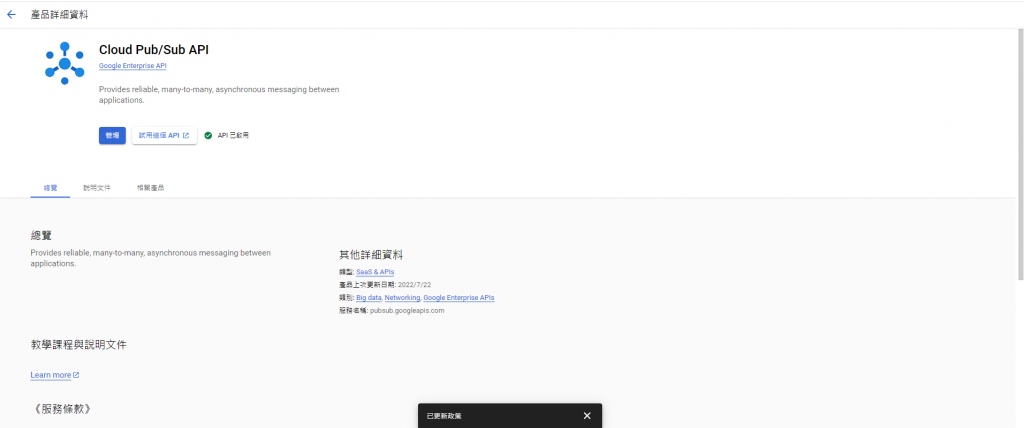Click the 2022/7/22 update date
This screenshot has height=428, width=1024.
click(414, 285)
